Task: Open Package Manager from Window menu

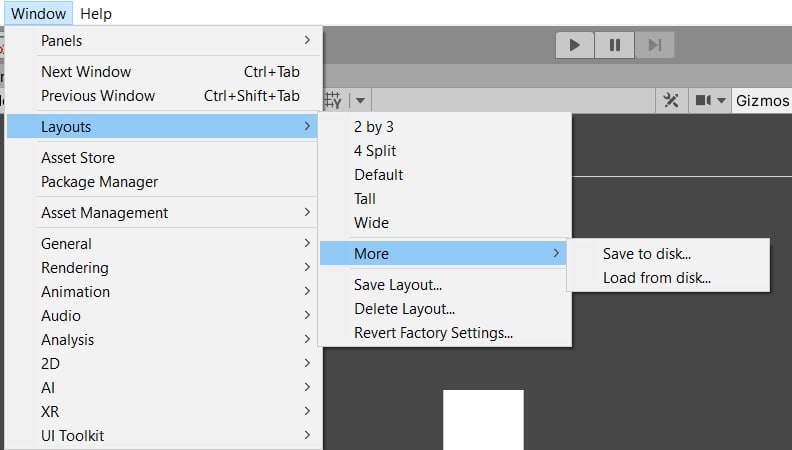Action: tap(164, 181)
